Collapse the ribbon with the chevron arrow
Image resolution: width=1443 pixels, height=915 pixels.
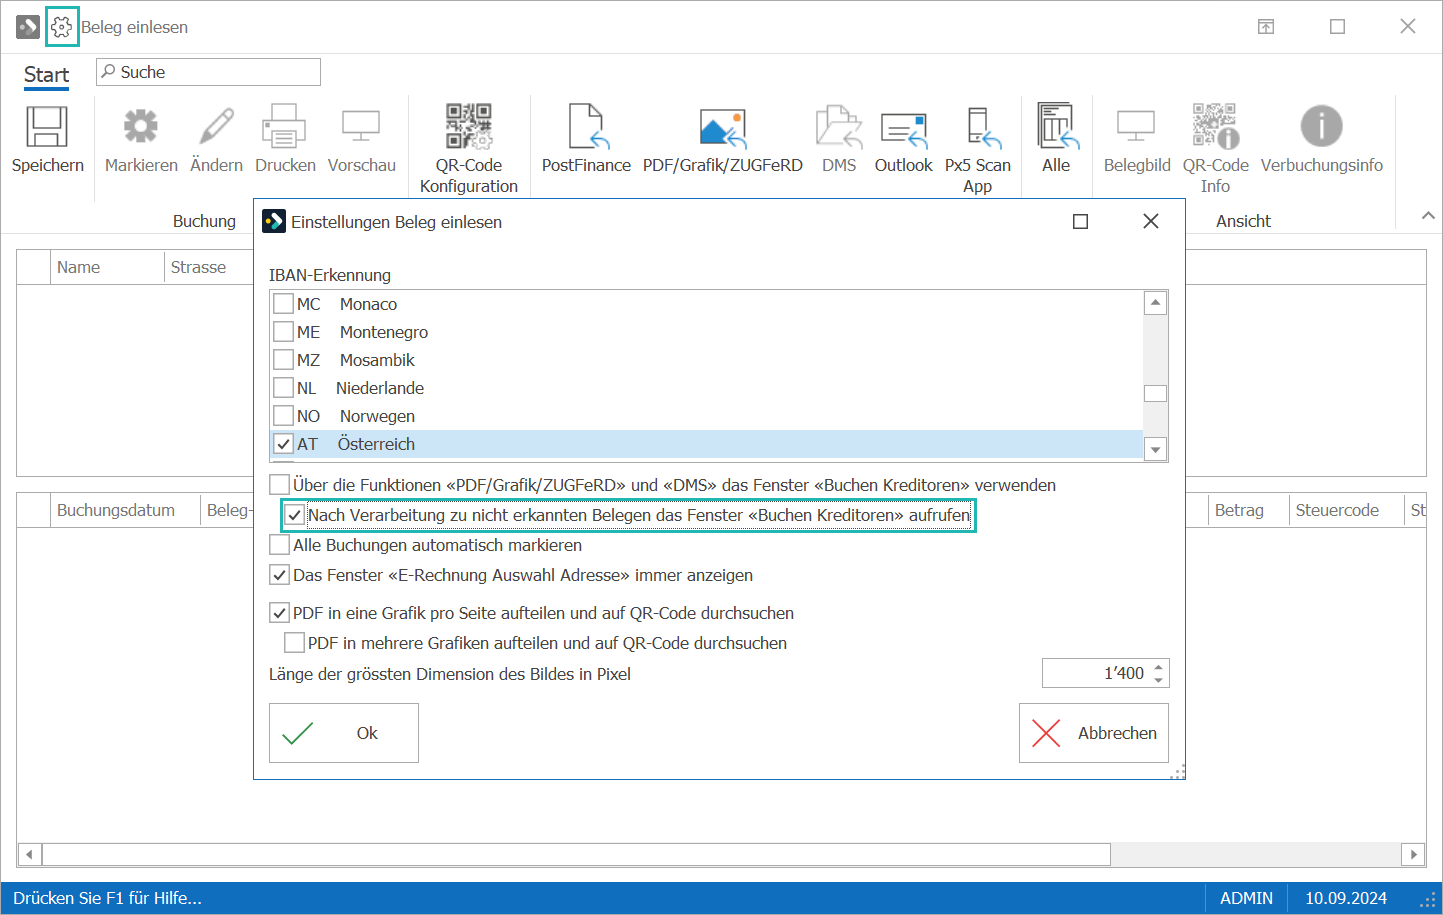pyautogui.click(x=1428, y=215)
